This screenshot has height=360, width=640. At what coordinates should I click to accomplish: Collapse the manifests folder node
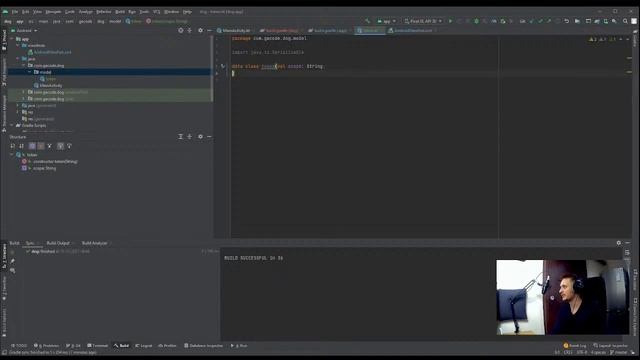(18, 46)
